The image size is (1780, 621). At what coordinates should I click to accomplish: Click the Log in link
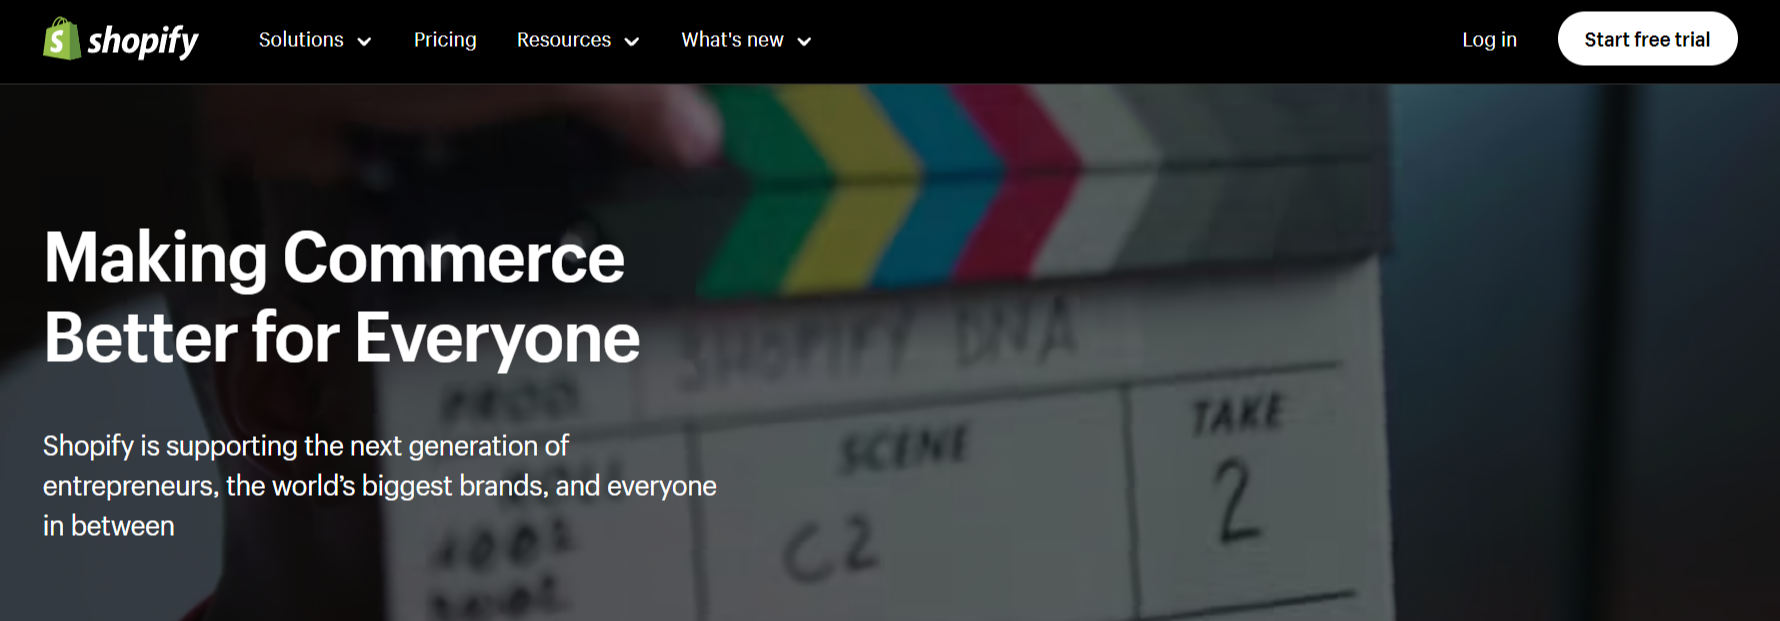pyautogui.click(x=1489, y=40)
